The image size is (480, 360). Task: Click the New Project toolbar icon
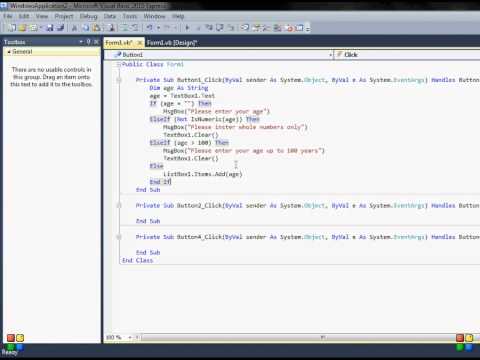pyautogui.click(x=12, y=28)
